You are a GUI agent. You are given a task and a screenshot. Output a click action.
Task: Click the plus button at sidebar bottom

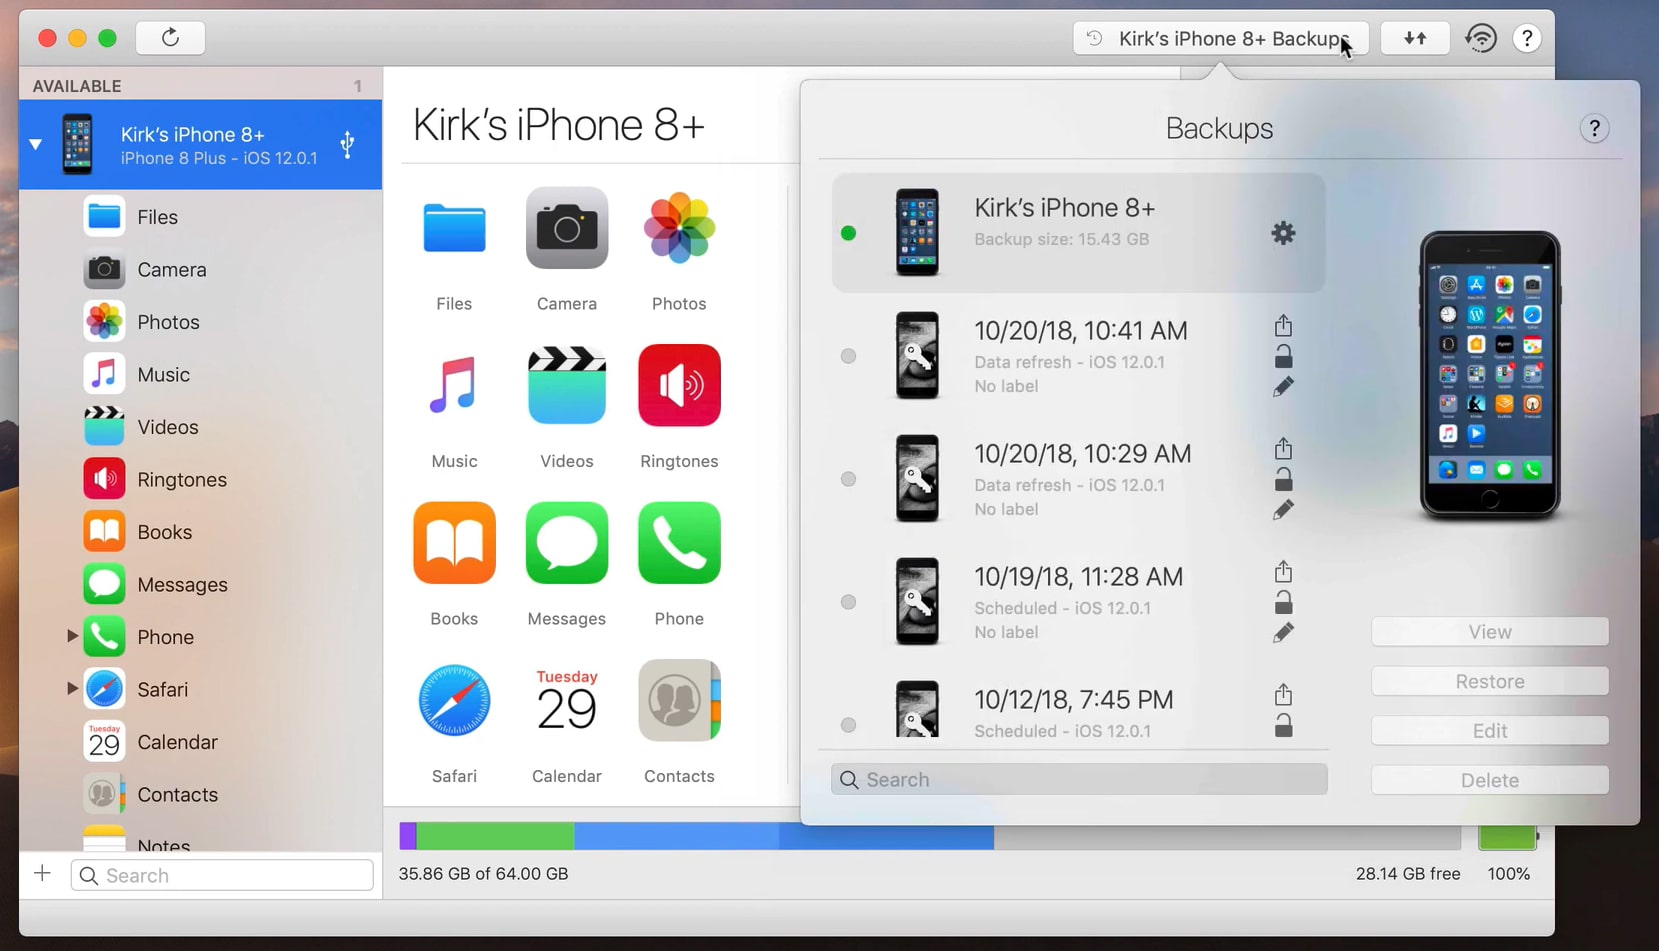pos(42,874)
